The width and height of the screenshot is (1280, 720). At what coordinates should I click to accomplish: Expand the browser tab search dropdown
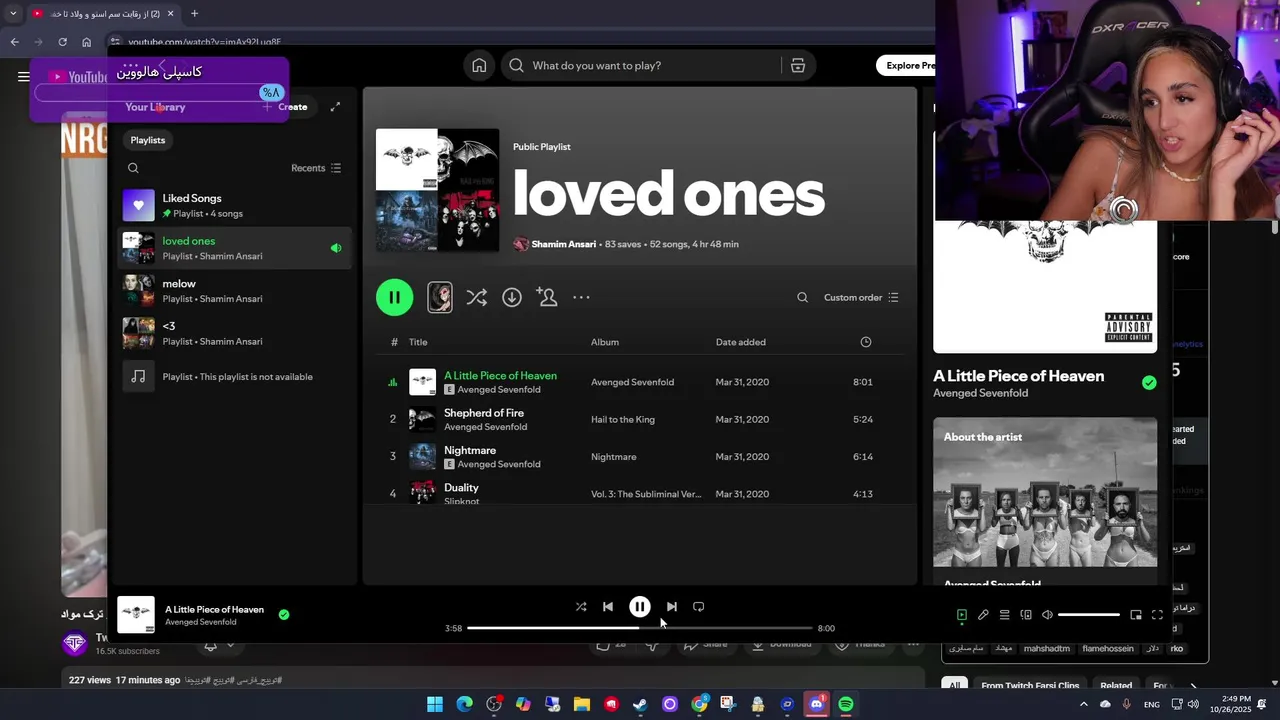(x=13, y=13)
